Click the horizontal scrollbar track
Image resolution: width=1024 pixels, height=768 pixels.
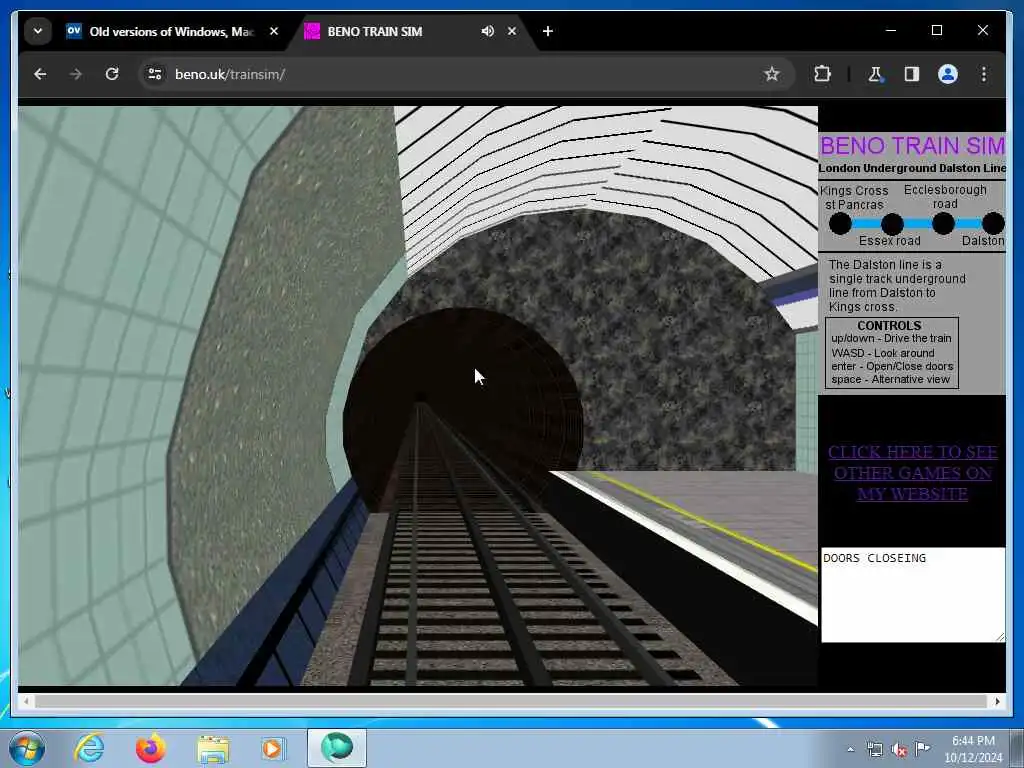[x=511, y=701]
